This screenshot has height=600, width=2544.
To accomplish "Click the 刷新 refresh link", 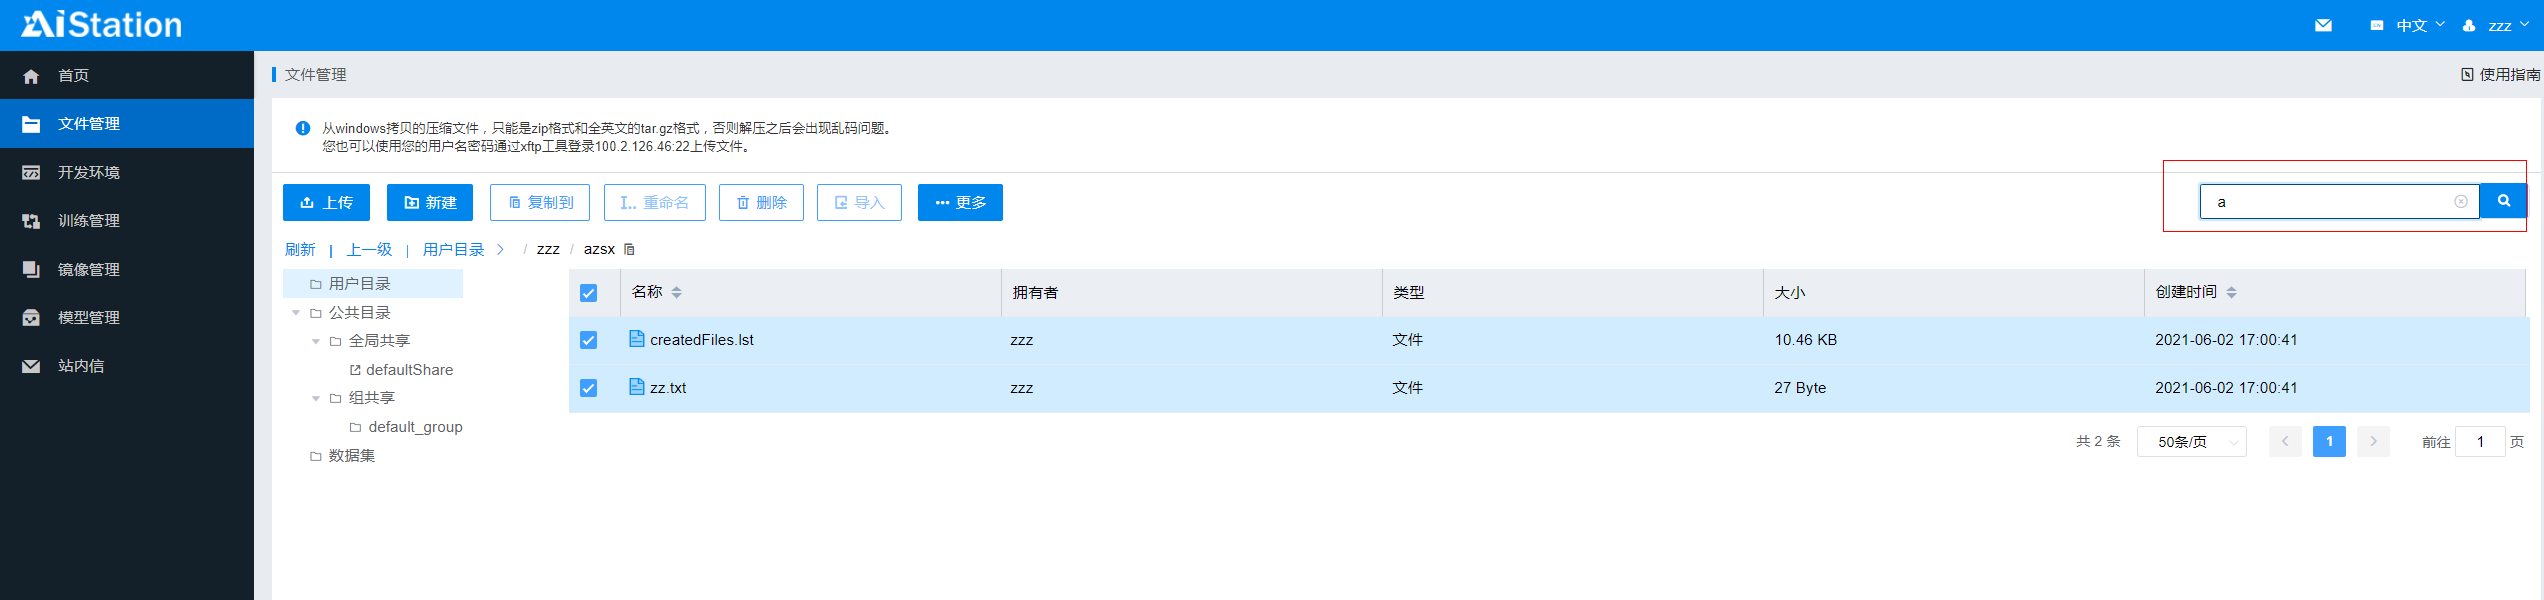I will coord(300,250).
